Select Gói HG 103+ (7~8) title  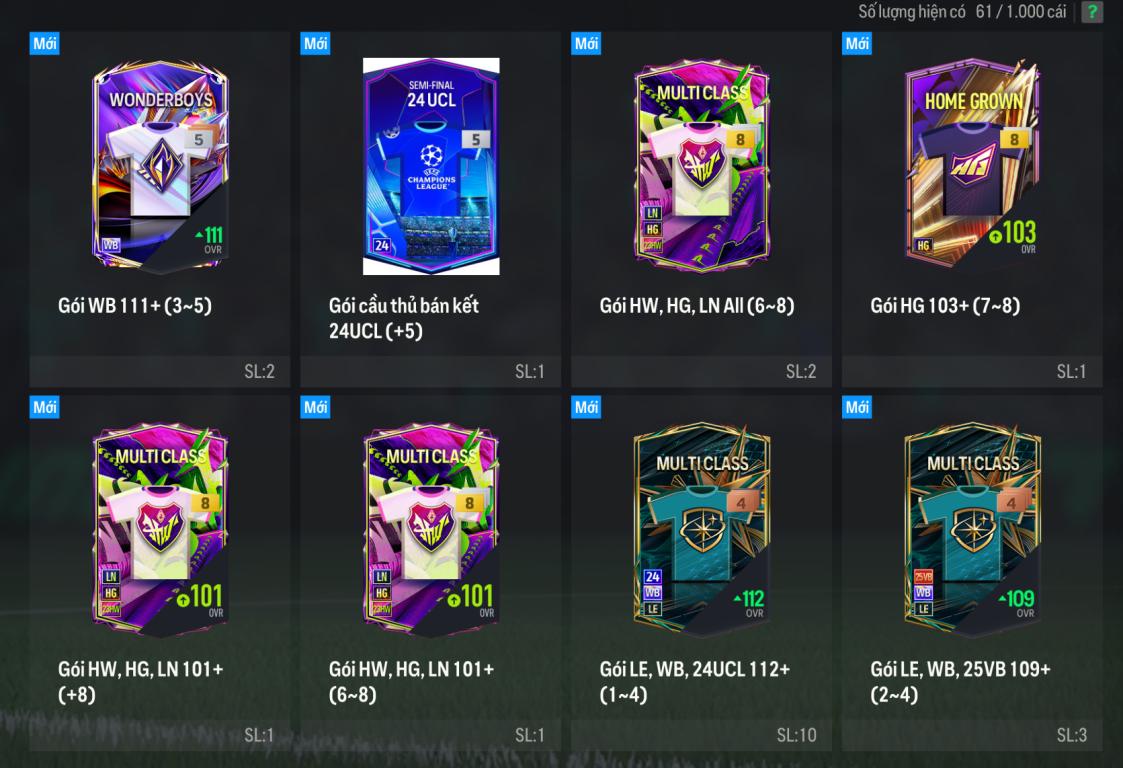(x=945, y=306)
